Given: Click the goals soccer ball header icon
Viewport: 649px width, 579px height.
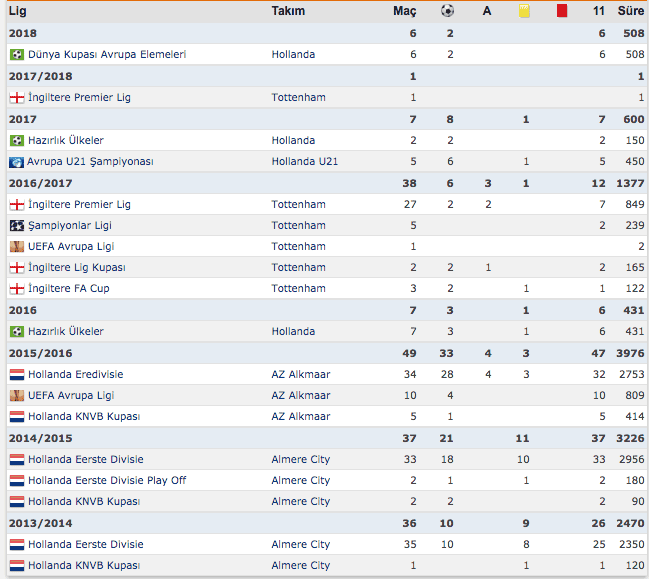Looking at the screenshot, I should (447, 10).
